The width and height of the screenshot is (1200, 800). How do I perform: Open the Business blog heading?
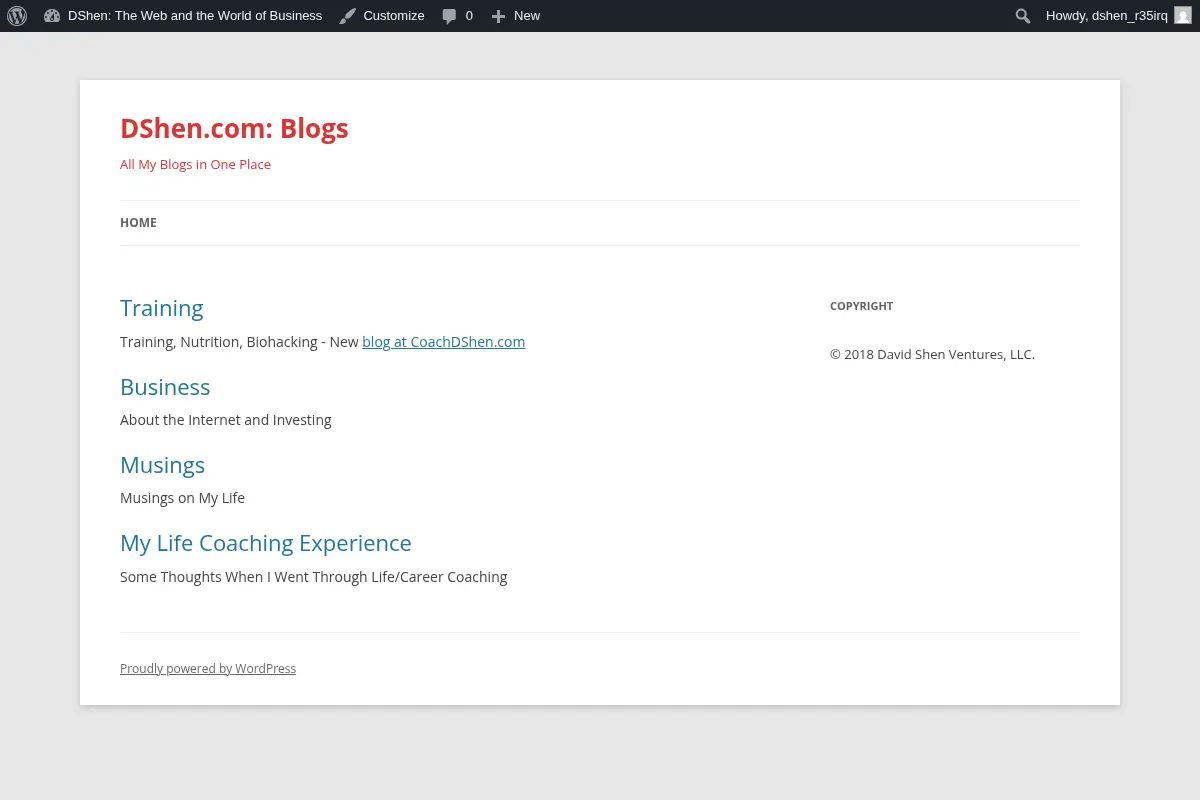click(x=165, y=387)
